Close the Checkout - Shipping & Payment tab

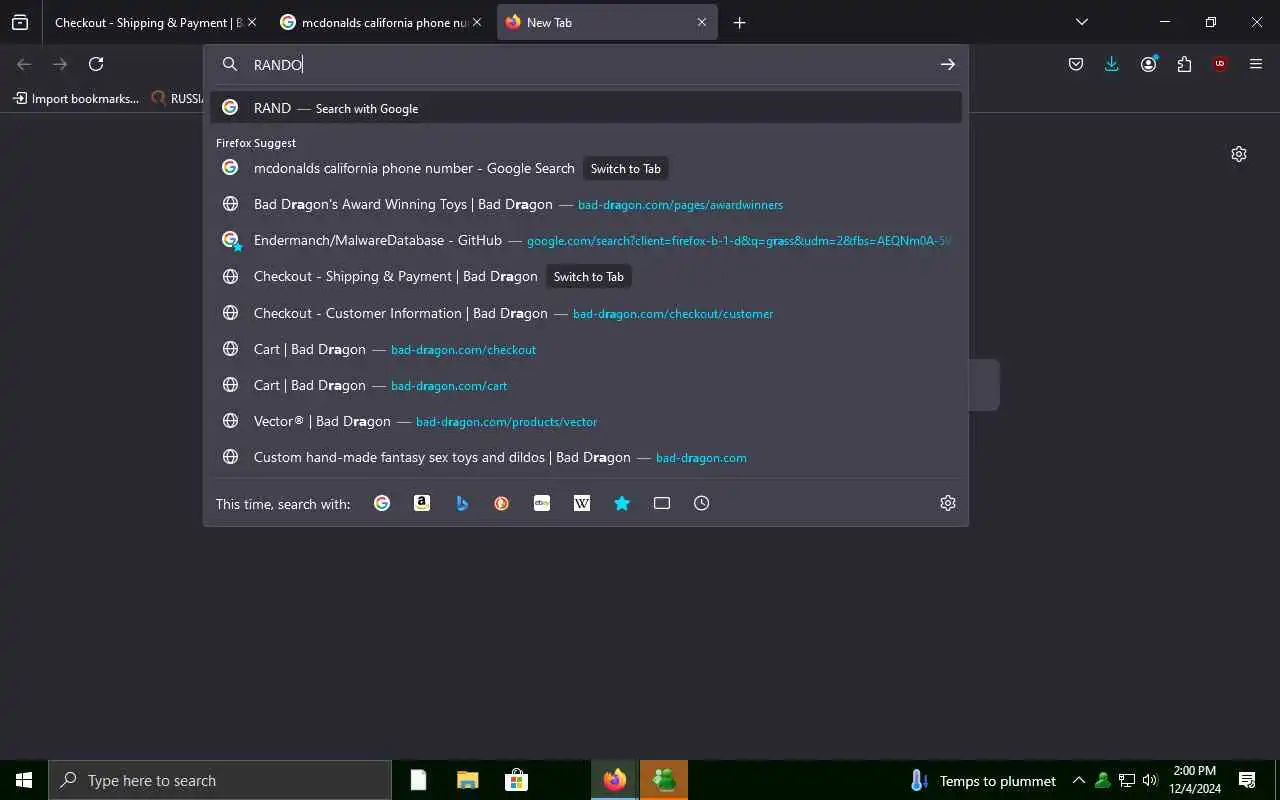[251, 22]
